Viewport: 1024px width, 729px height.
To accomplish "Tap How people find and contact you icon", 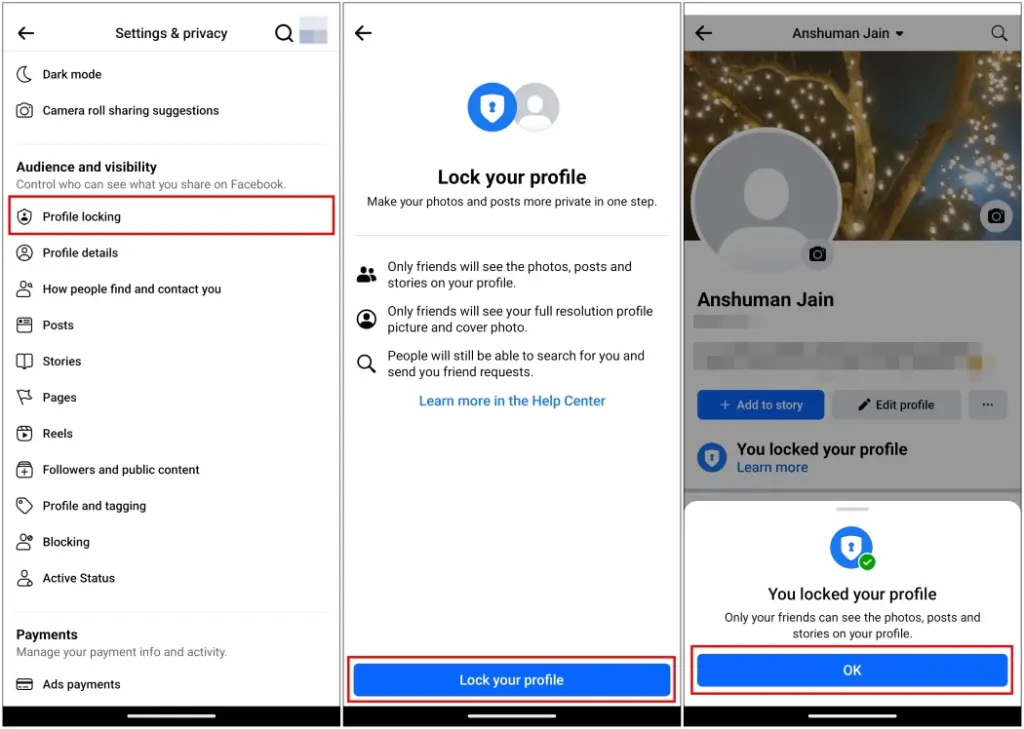I will coord(24,289).
